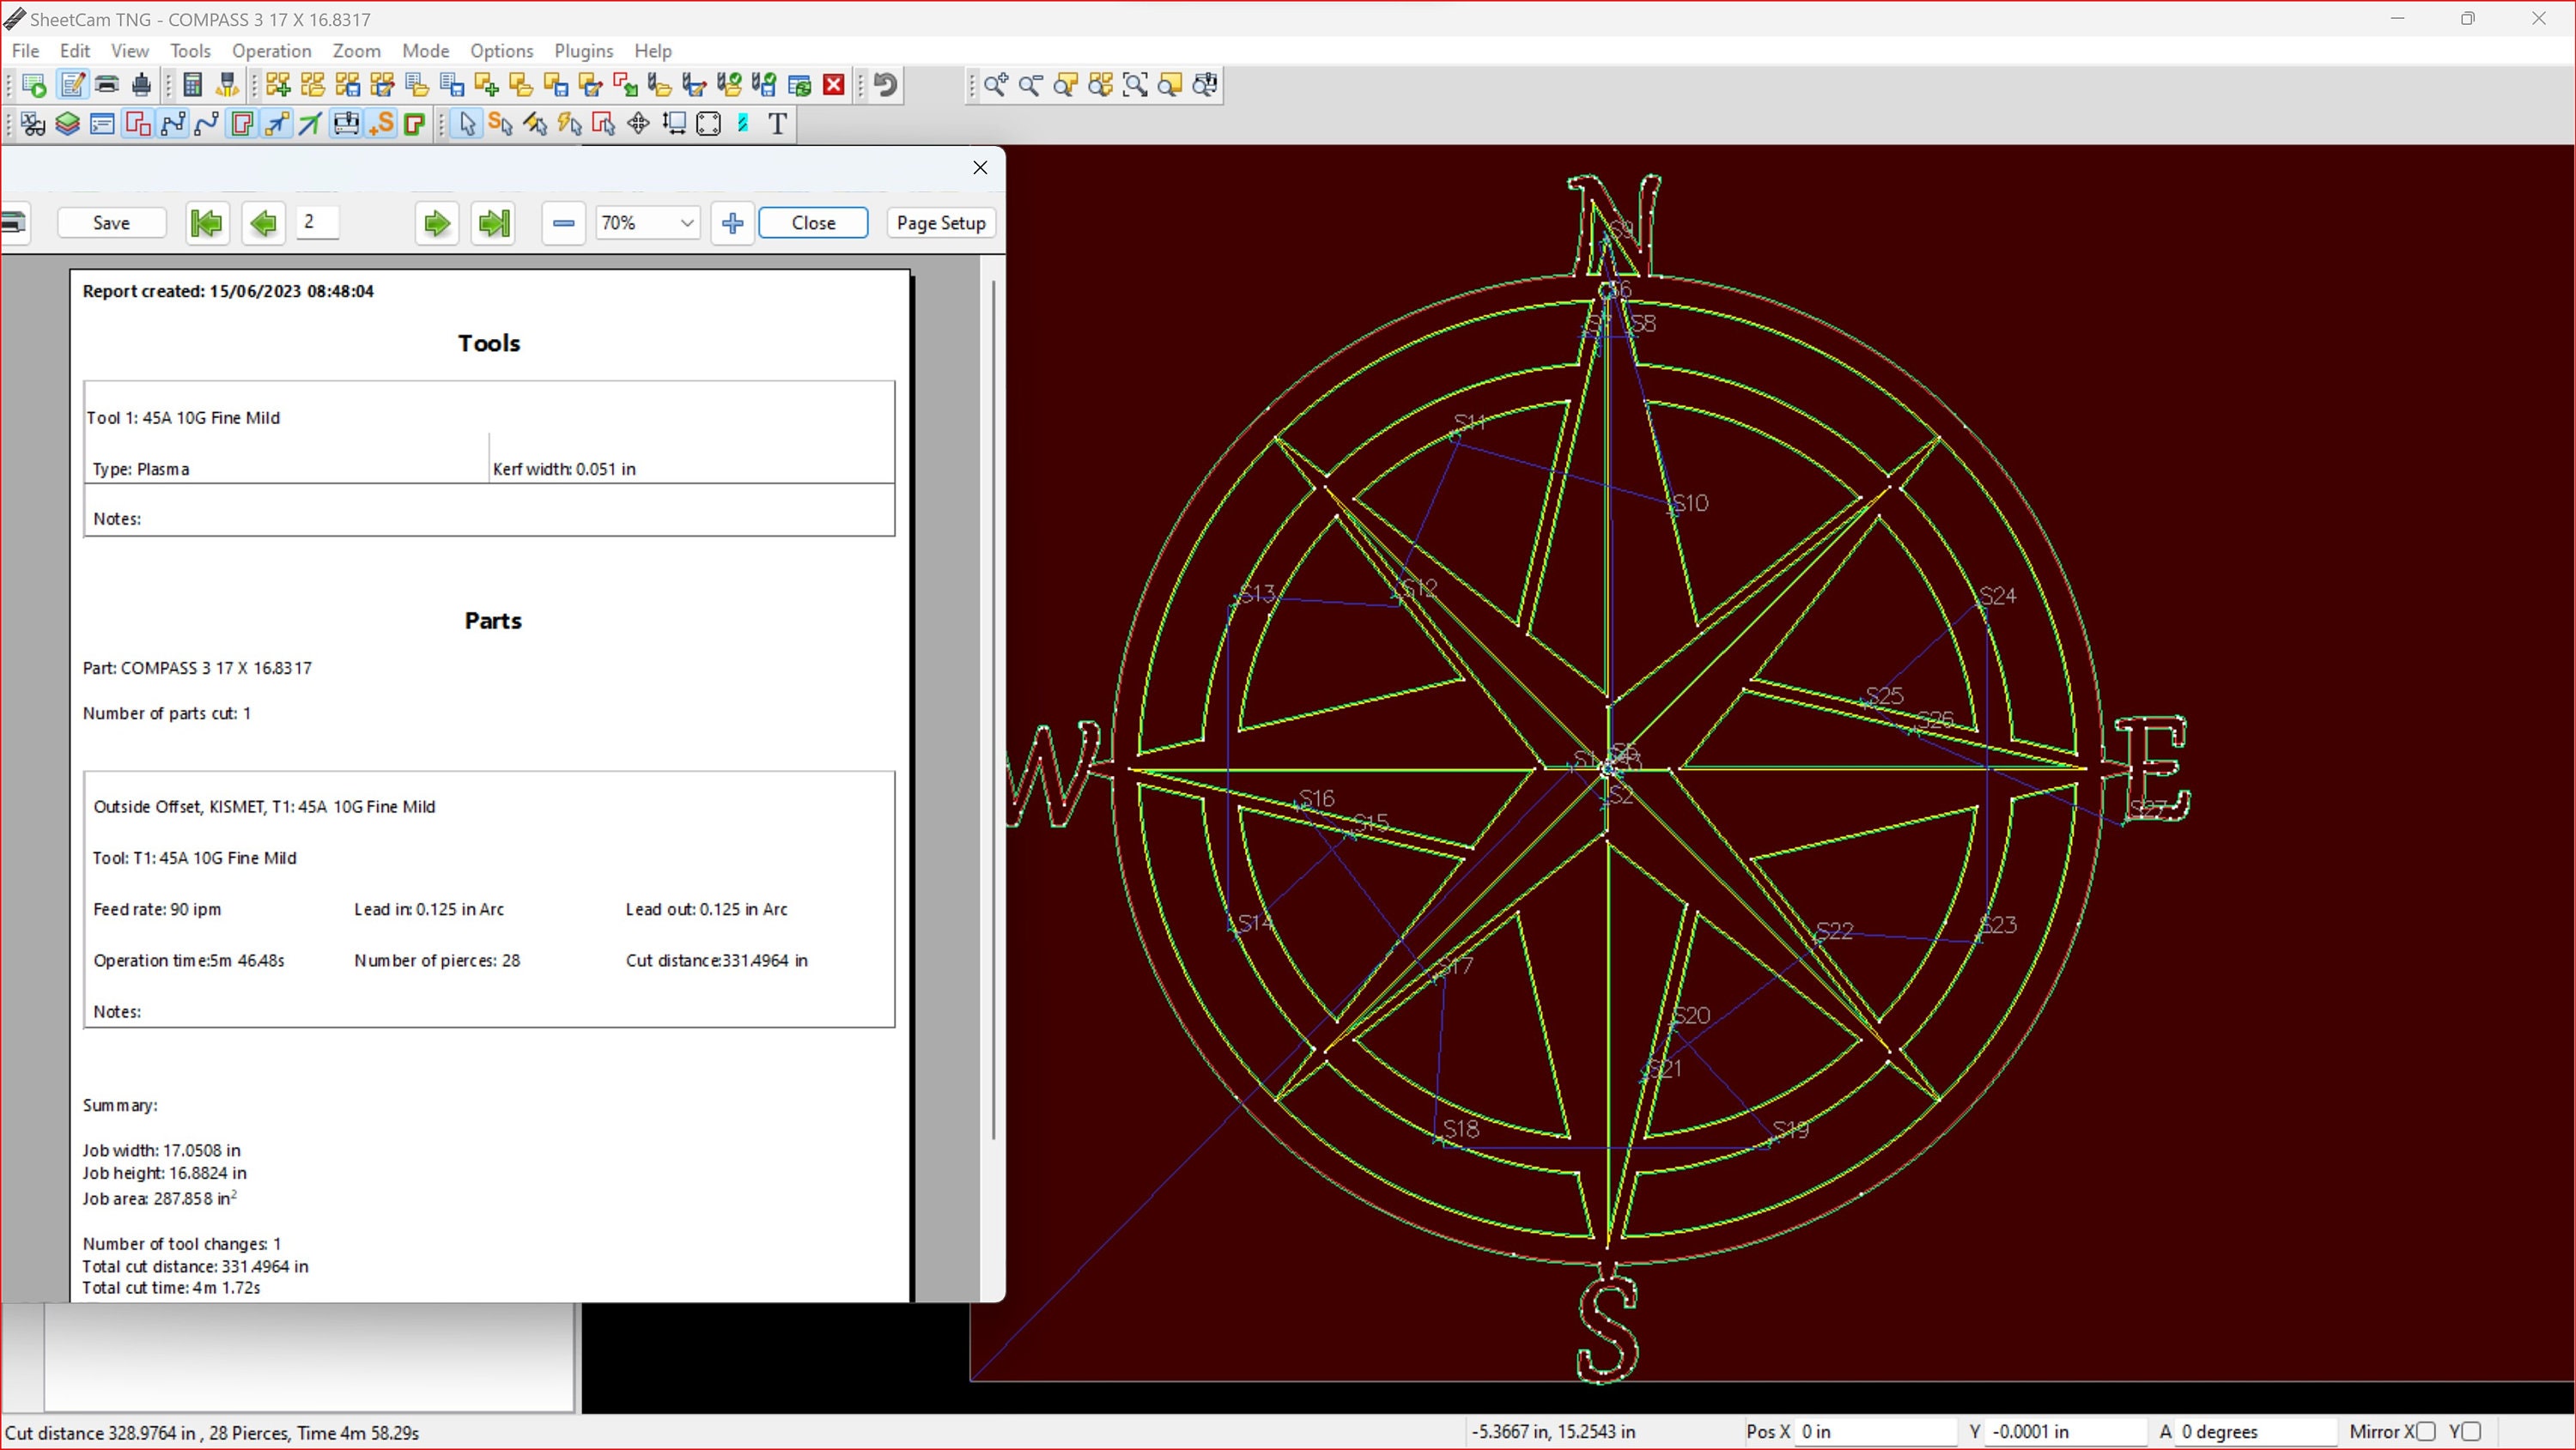Select the move part tool
The image size is (2576, 1450).
tap(638, 123)
